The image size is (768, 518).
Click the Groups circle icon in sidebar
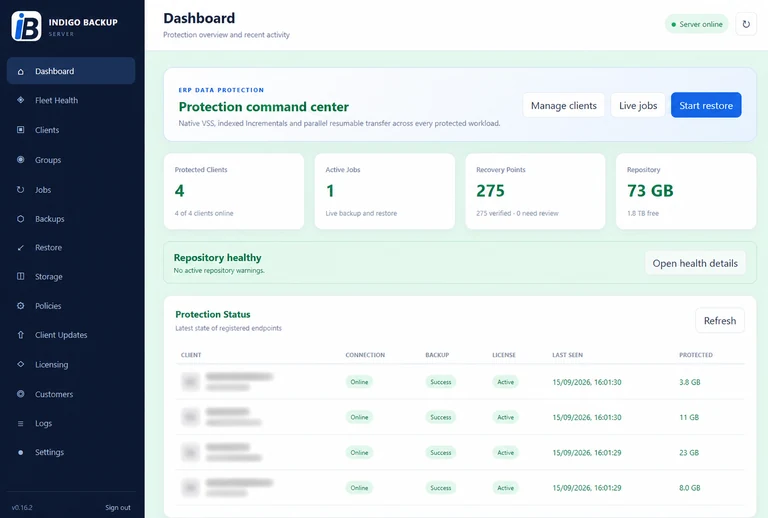click(x=21, y=160)
